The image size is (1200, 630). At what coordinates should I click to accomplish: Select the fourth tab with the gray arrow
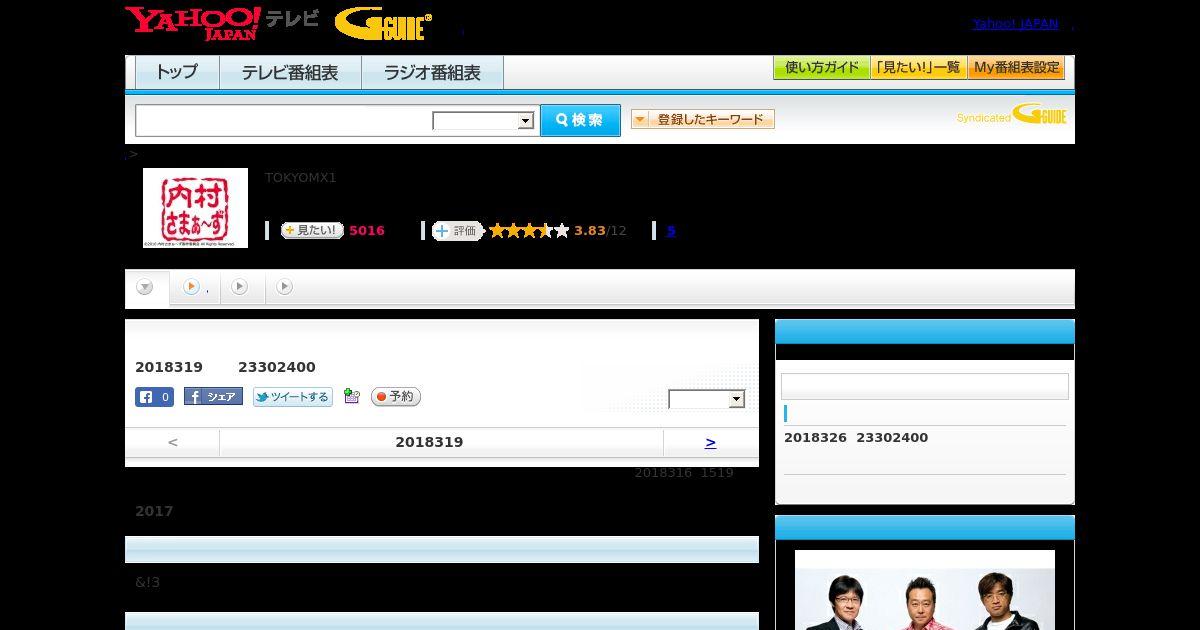coord(285,287)
